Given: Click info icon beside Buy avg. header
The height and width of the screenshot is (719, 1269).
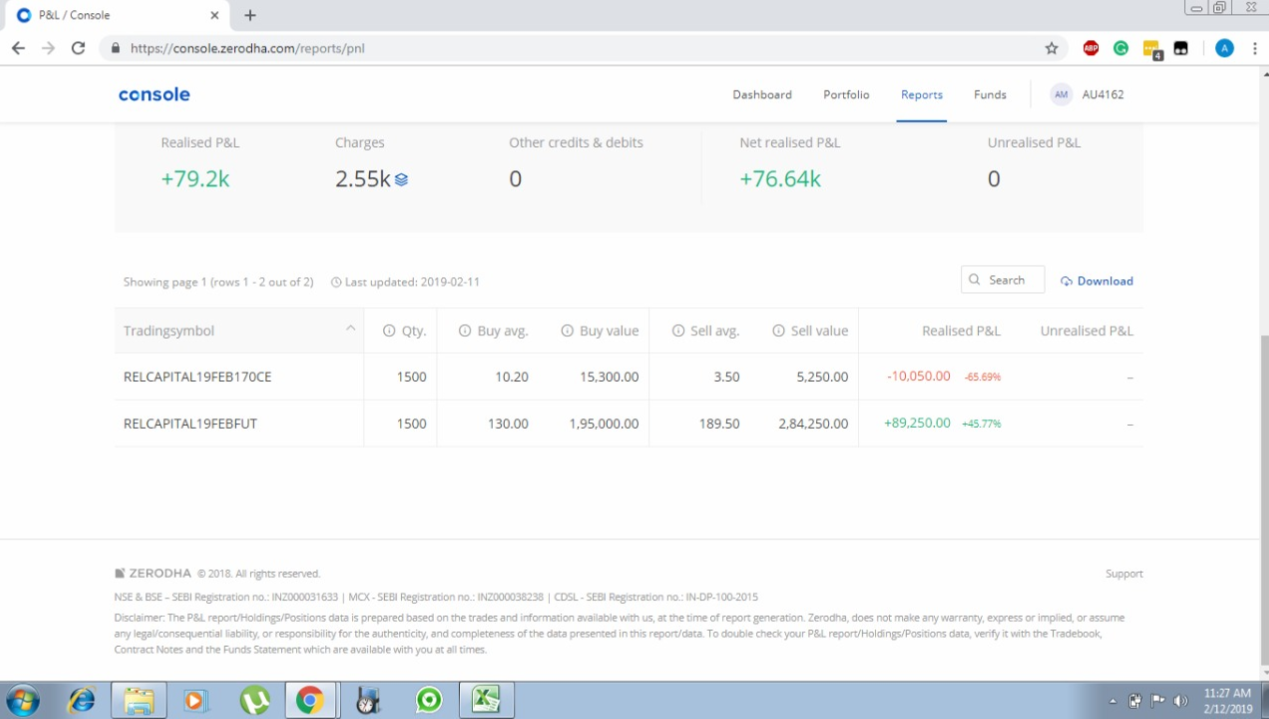Looking at the screenshot, I should 464,331.
